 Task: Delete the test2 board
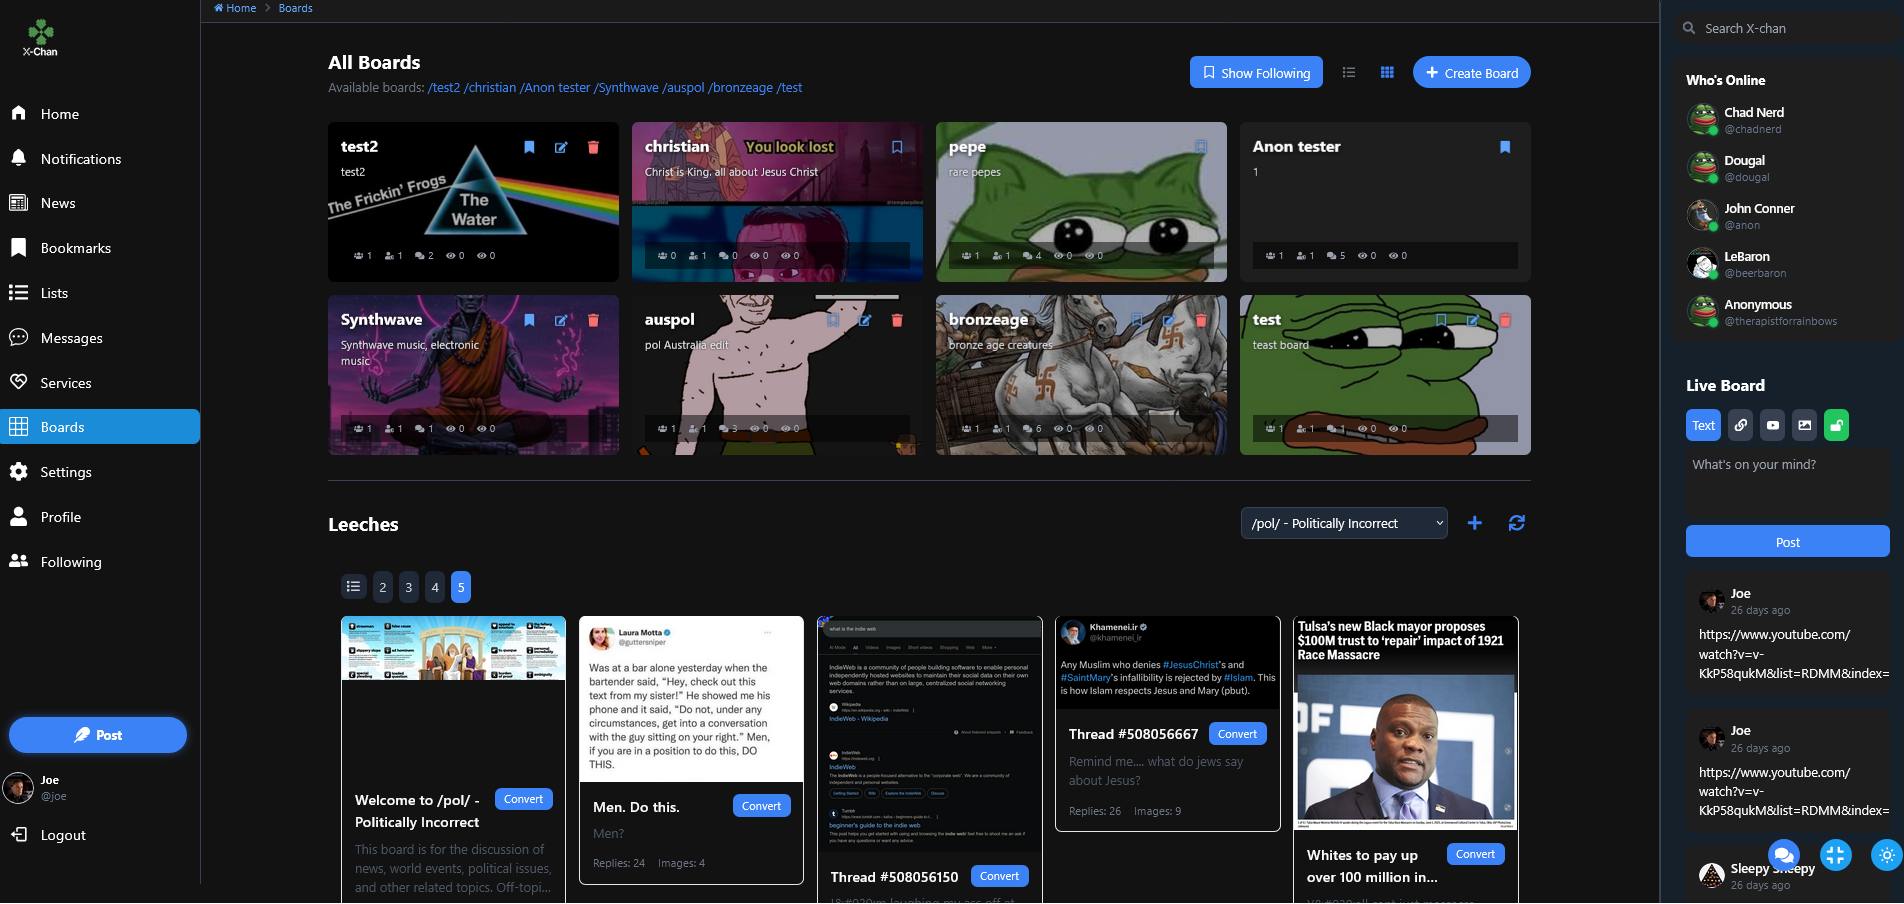tap(593, 147)
